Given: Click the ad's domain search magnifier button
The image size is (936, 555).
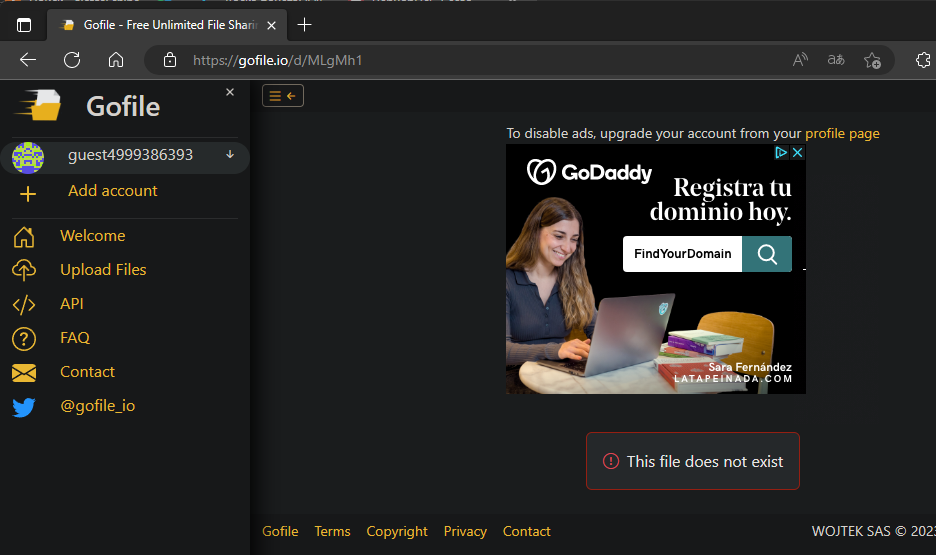Looking at the screenshot, I should tap(767, 254).
